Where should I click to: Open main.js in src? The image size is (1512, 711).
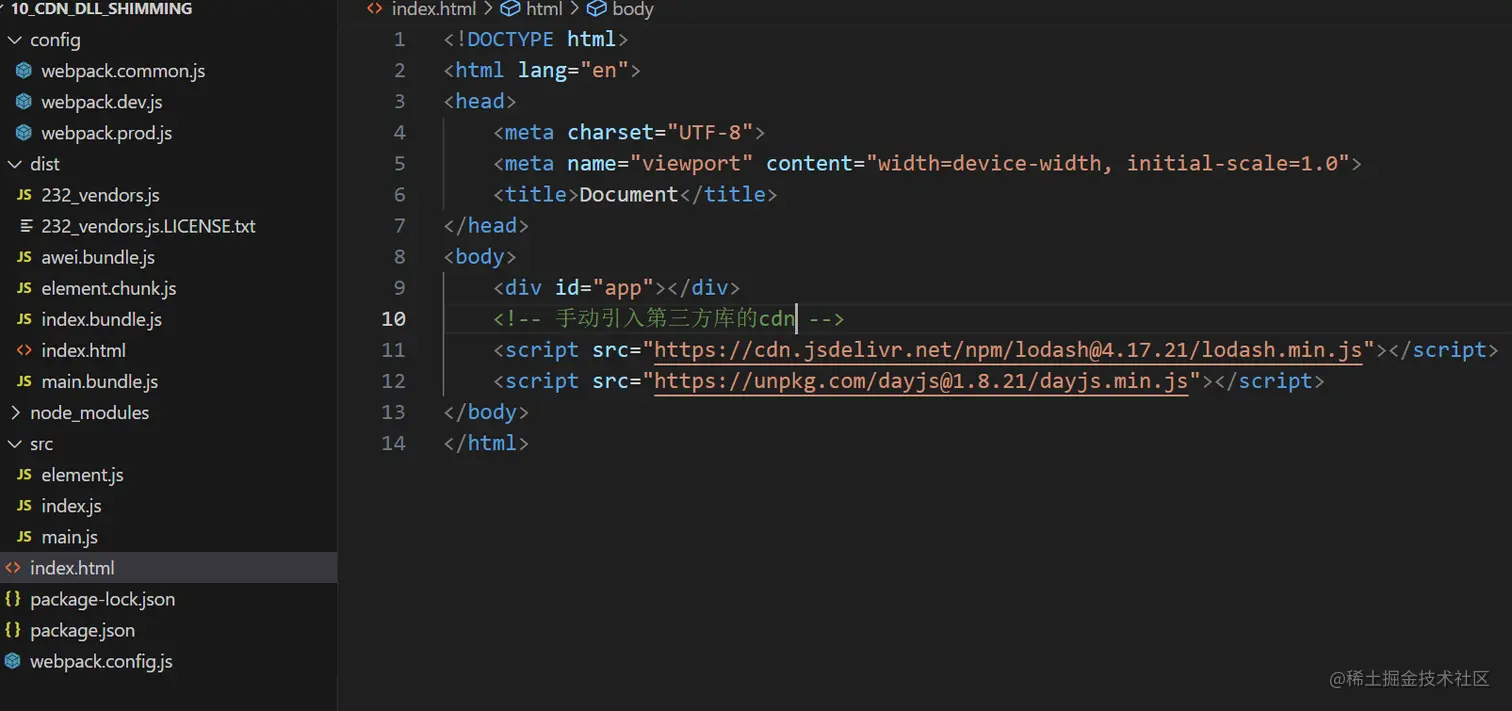(69, 537)
